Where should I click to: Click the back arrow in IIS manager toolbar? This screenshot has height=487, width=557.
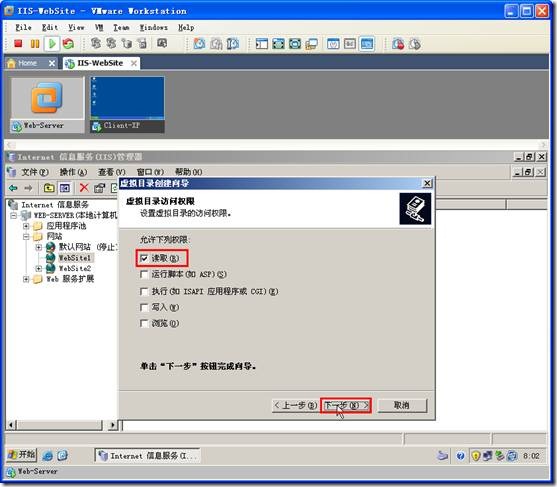click(x=13, y=188)
